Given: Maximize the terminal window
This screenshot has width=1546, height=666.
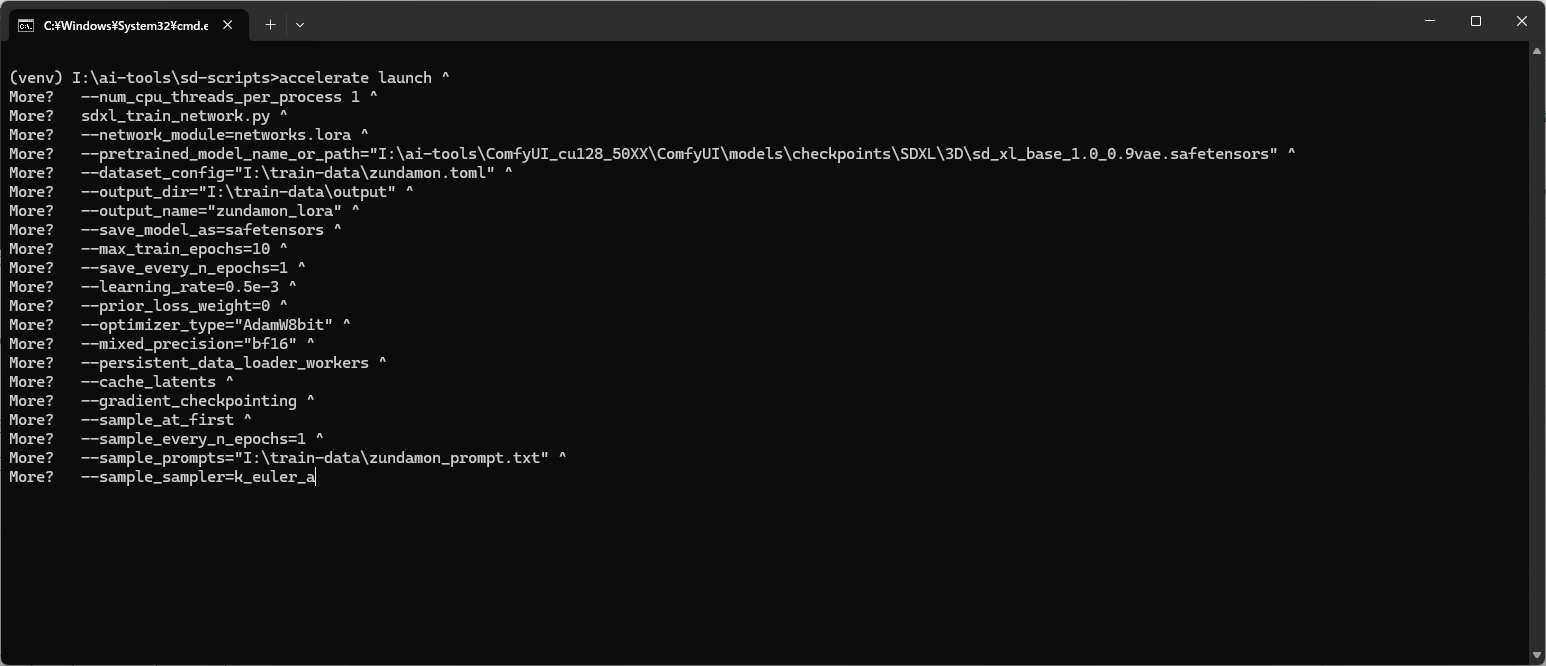Looking at the screenshot, I should pos(1476,21).
